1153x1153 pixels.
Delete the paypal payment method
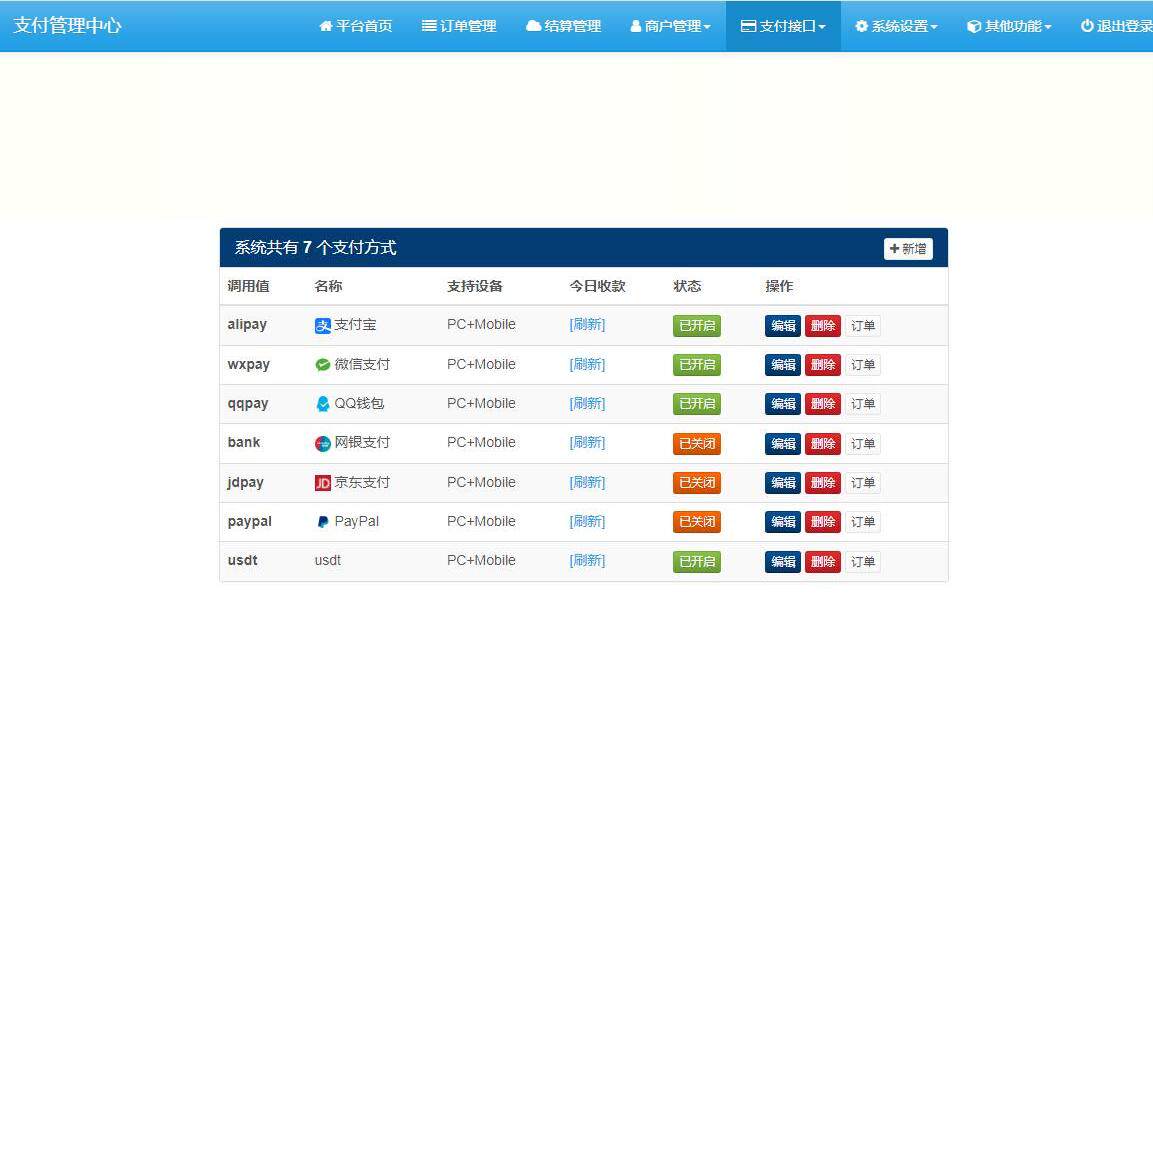[822, 521]
